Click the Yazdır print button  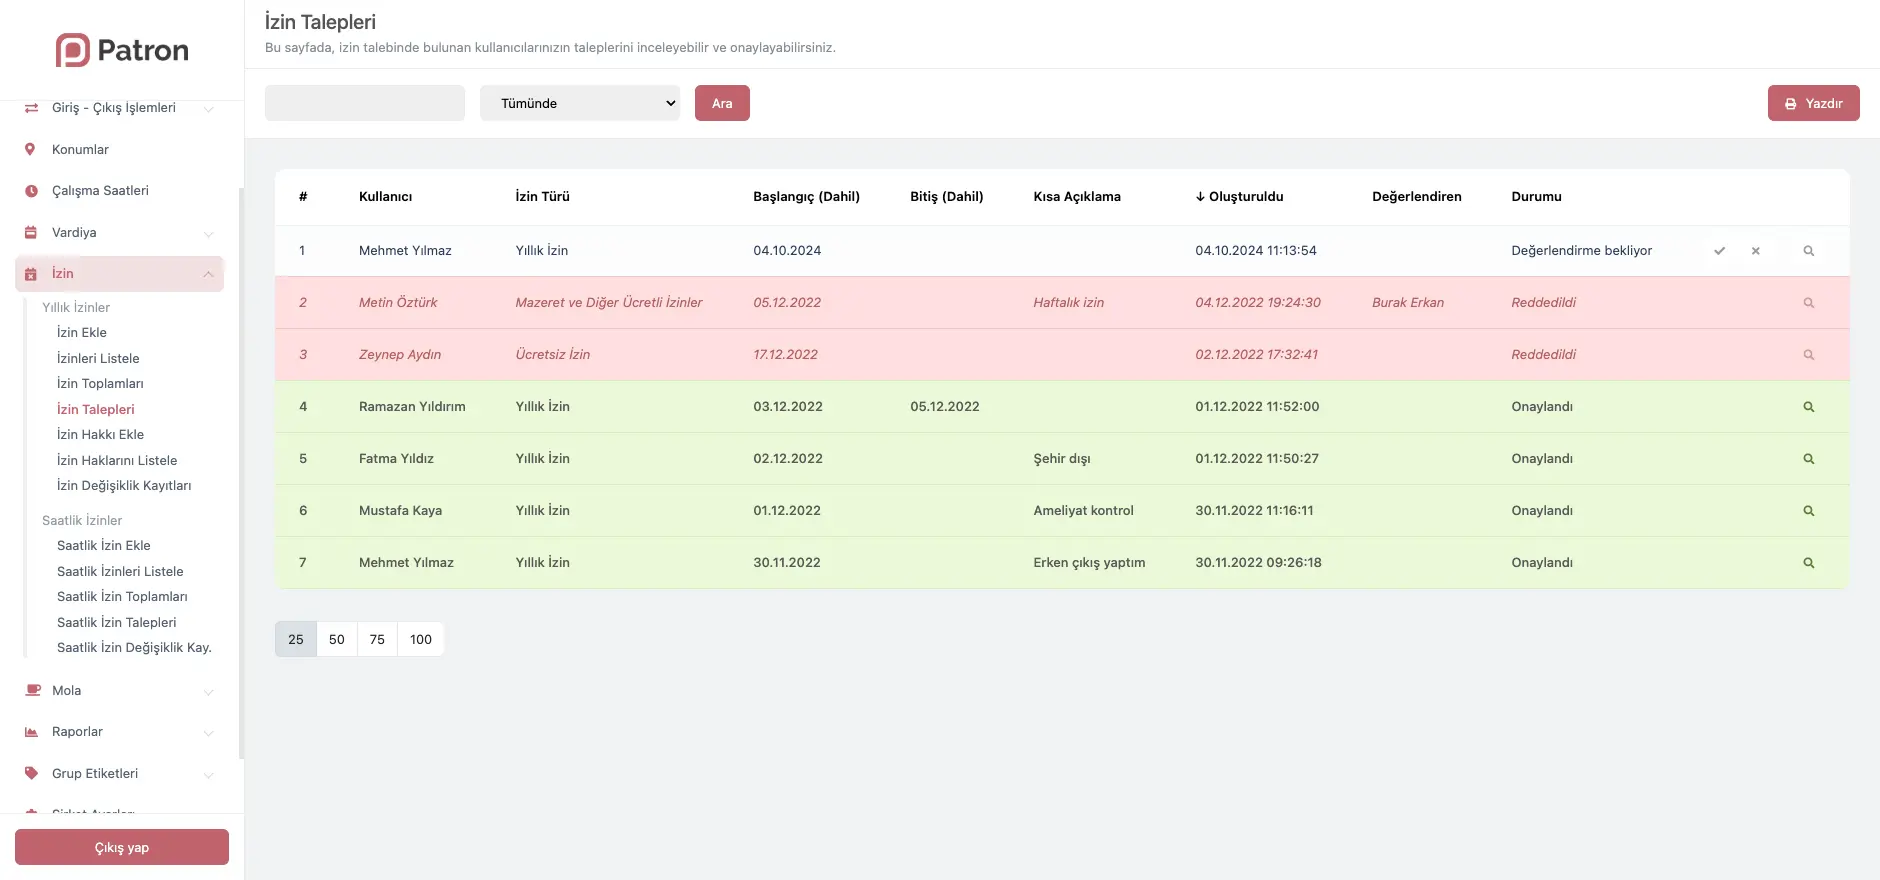coord(1813,103)
